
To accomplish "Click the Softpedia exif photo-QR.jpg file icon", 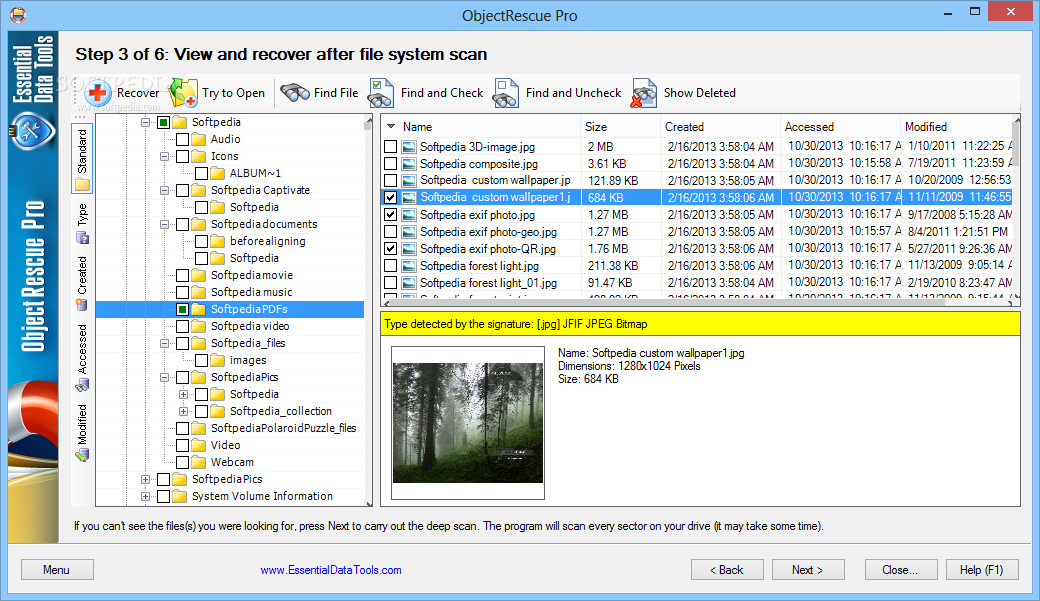I will [409, 249].
